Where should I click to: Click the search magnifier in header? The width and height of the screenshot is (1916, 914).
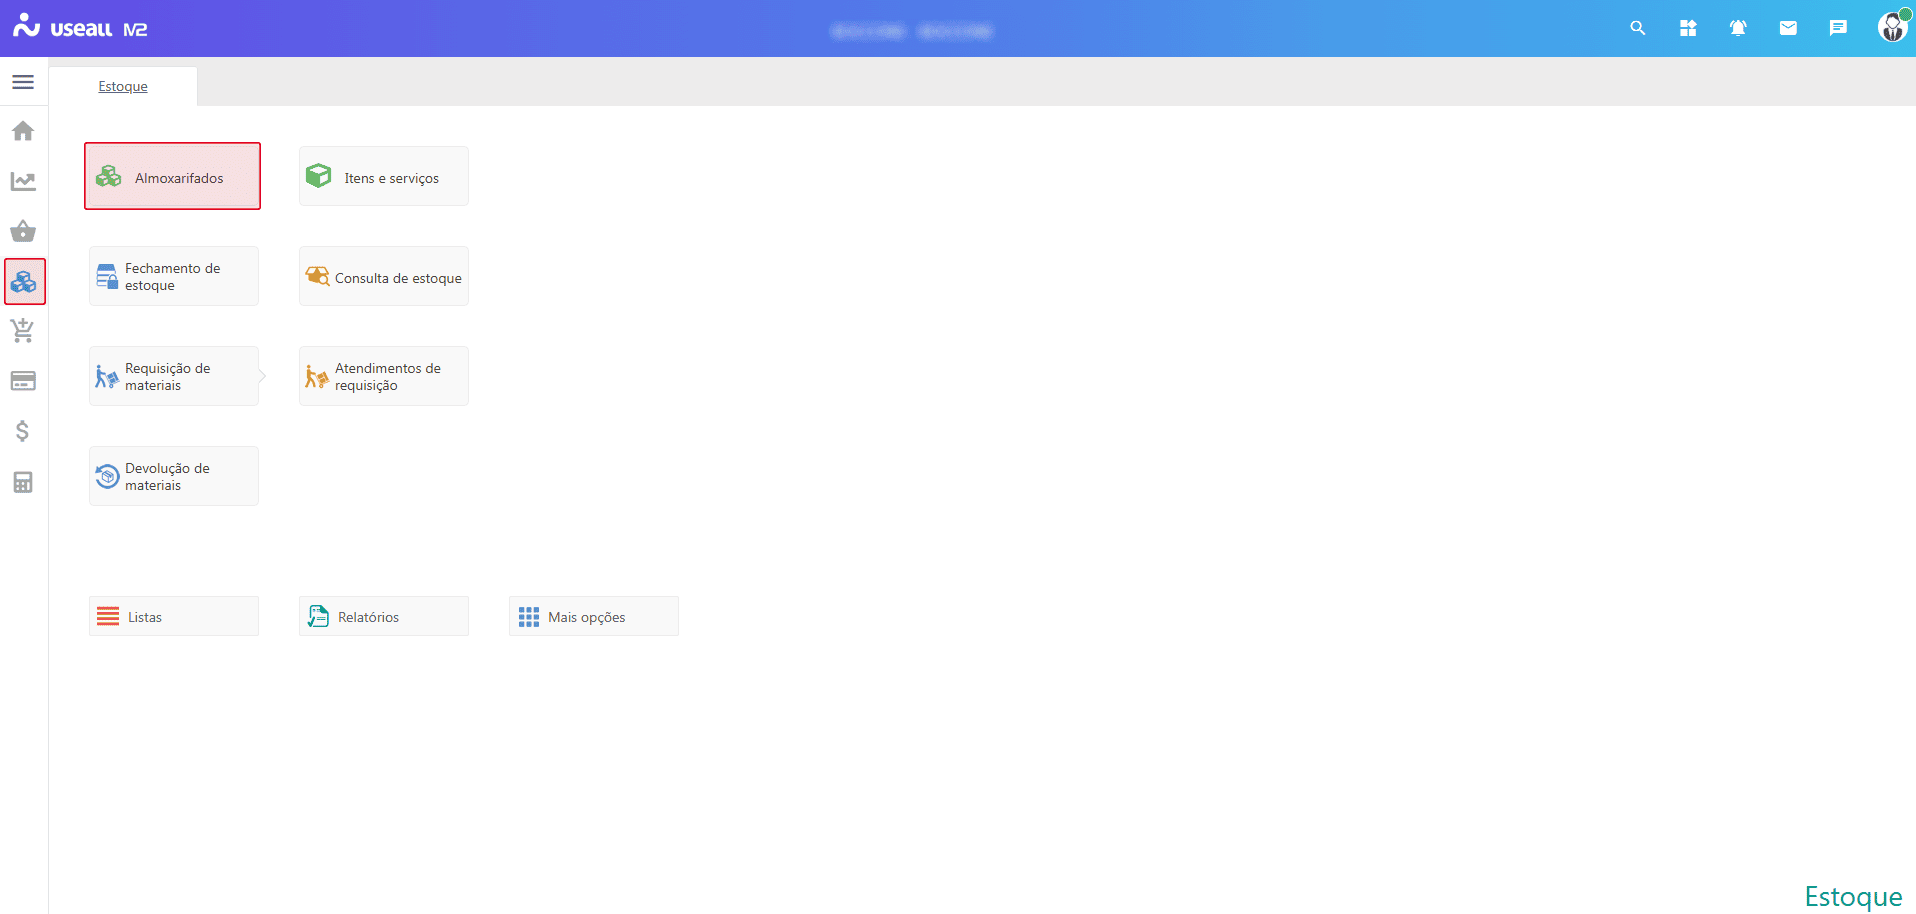tap(1637, 28)
